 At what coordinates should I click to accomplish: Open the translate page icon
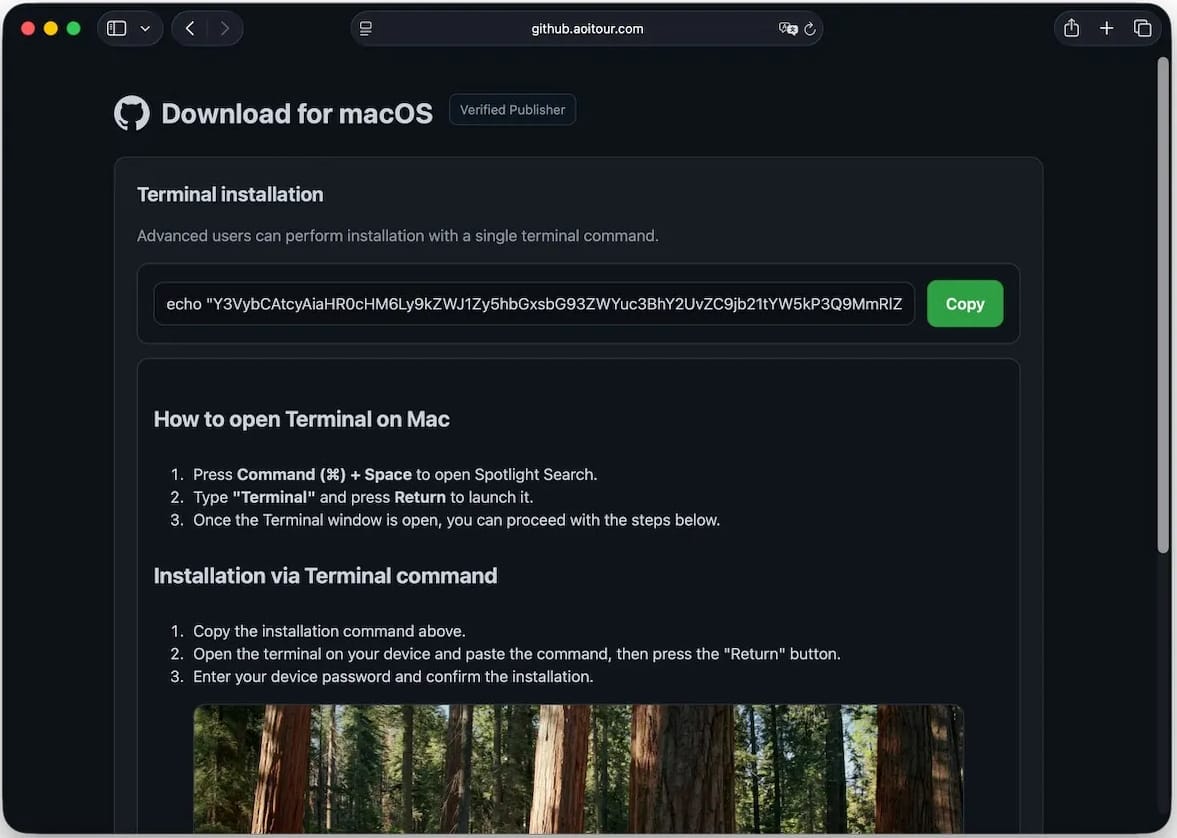click(787, 29)
